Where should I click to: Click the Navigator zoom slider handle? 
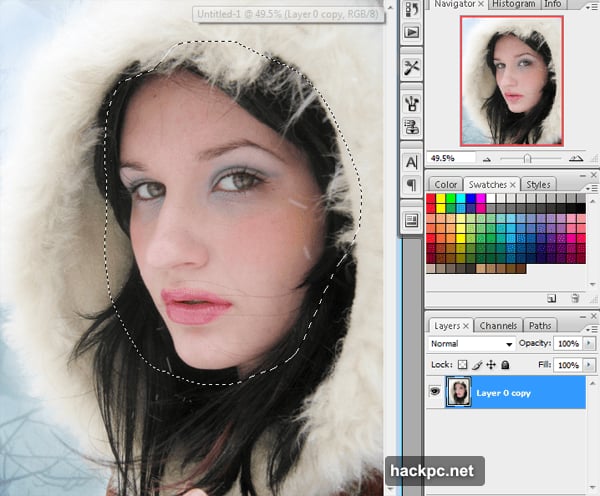(x=527, y=158)
